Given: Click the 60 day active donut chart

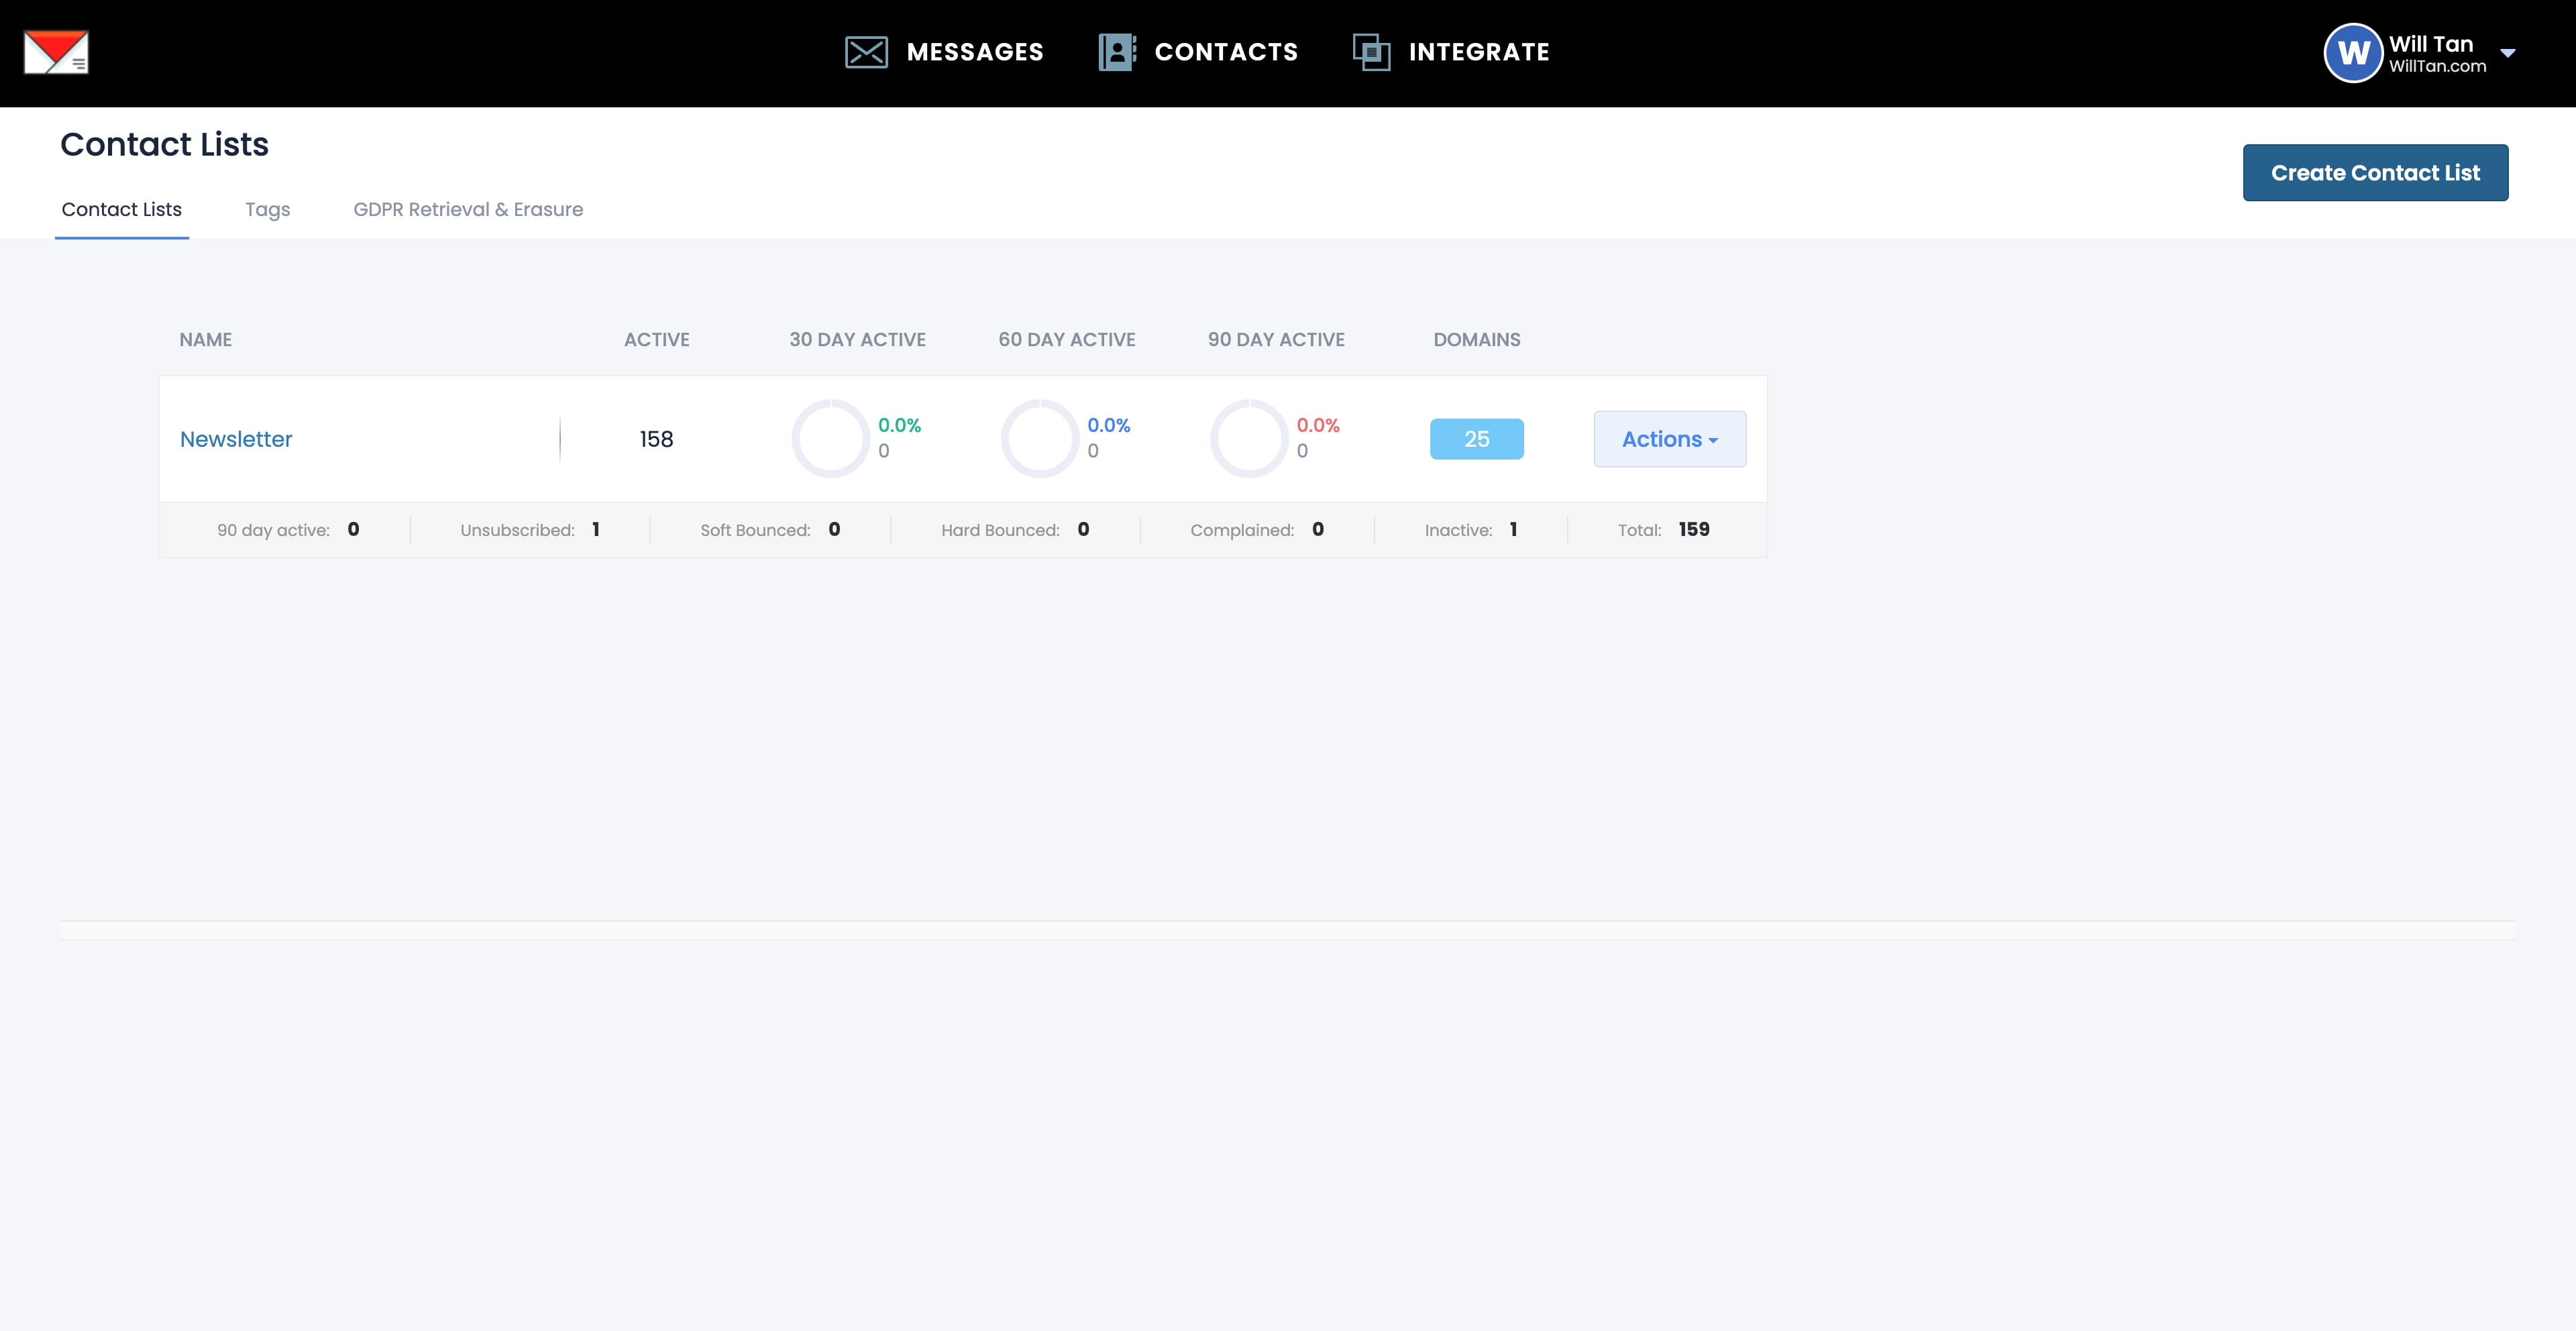Looking at the screenshot, I should pos(1039,439).
